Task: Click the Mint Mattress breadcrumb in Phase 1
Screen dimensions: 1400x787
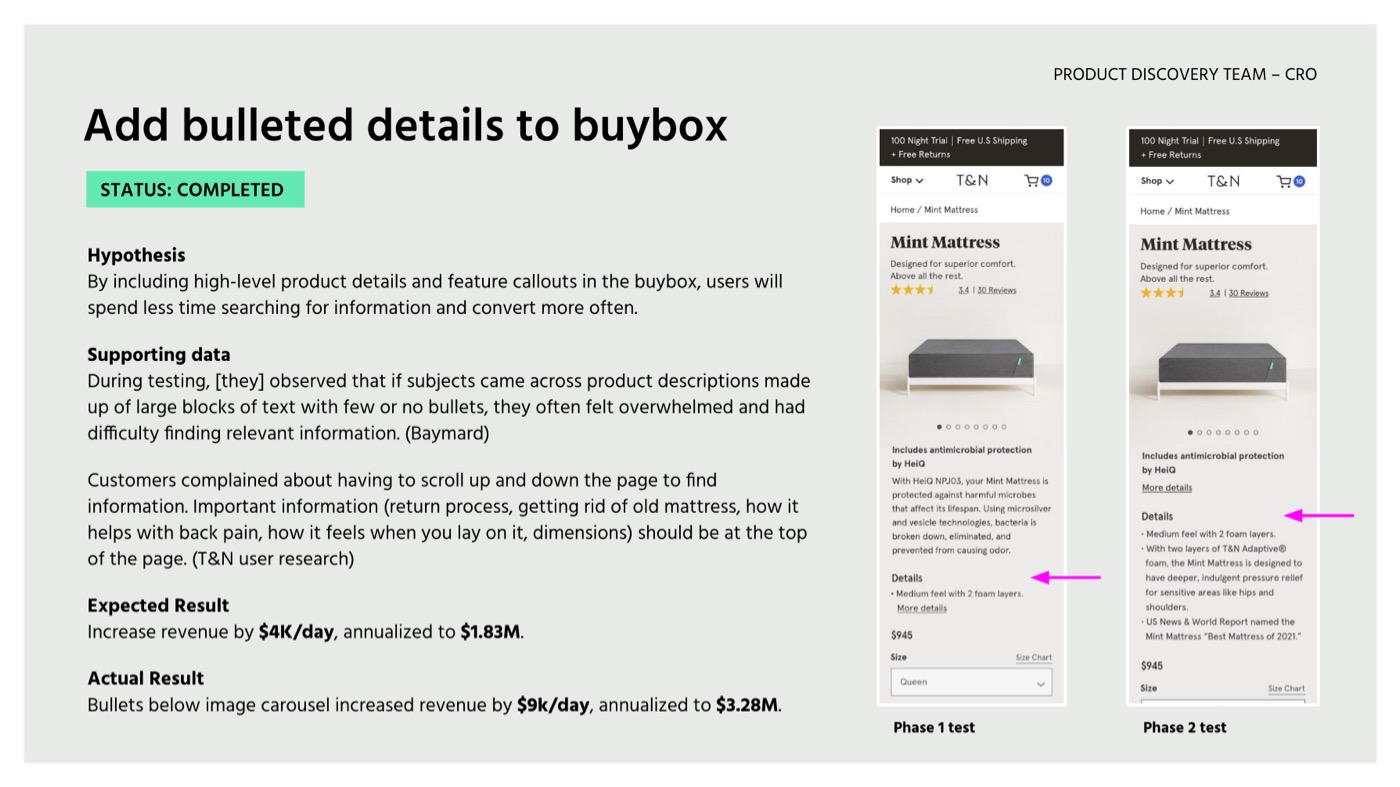Action: tap(951, 210)
